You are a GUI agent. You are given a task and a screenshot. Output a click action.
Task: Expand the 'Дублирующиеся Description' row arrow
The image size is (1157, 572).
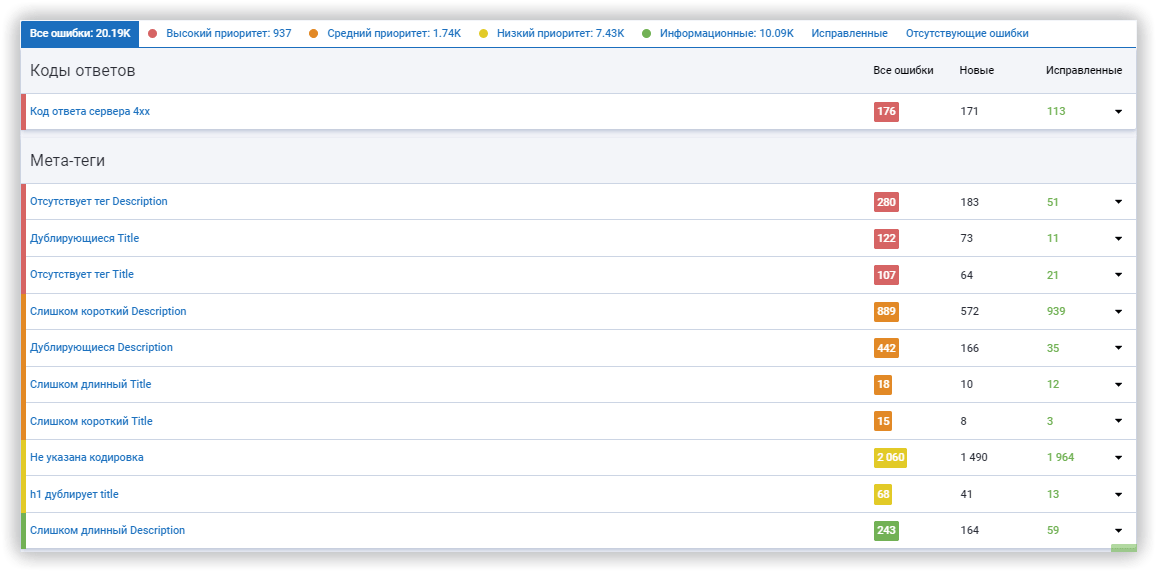coord(1118,348)
